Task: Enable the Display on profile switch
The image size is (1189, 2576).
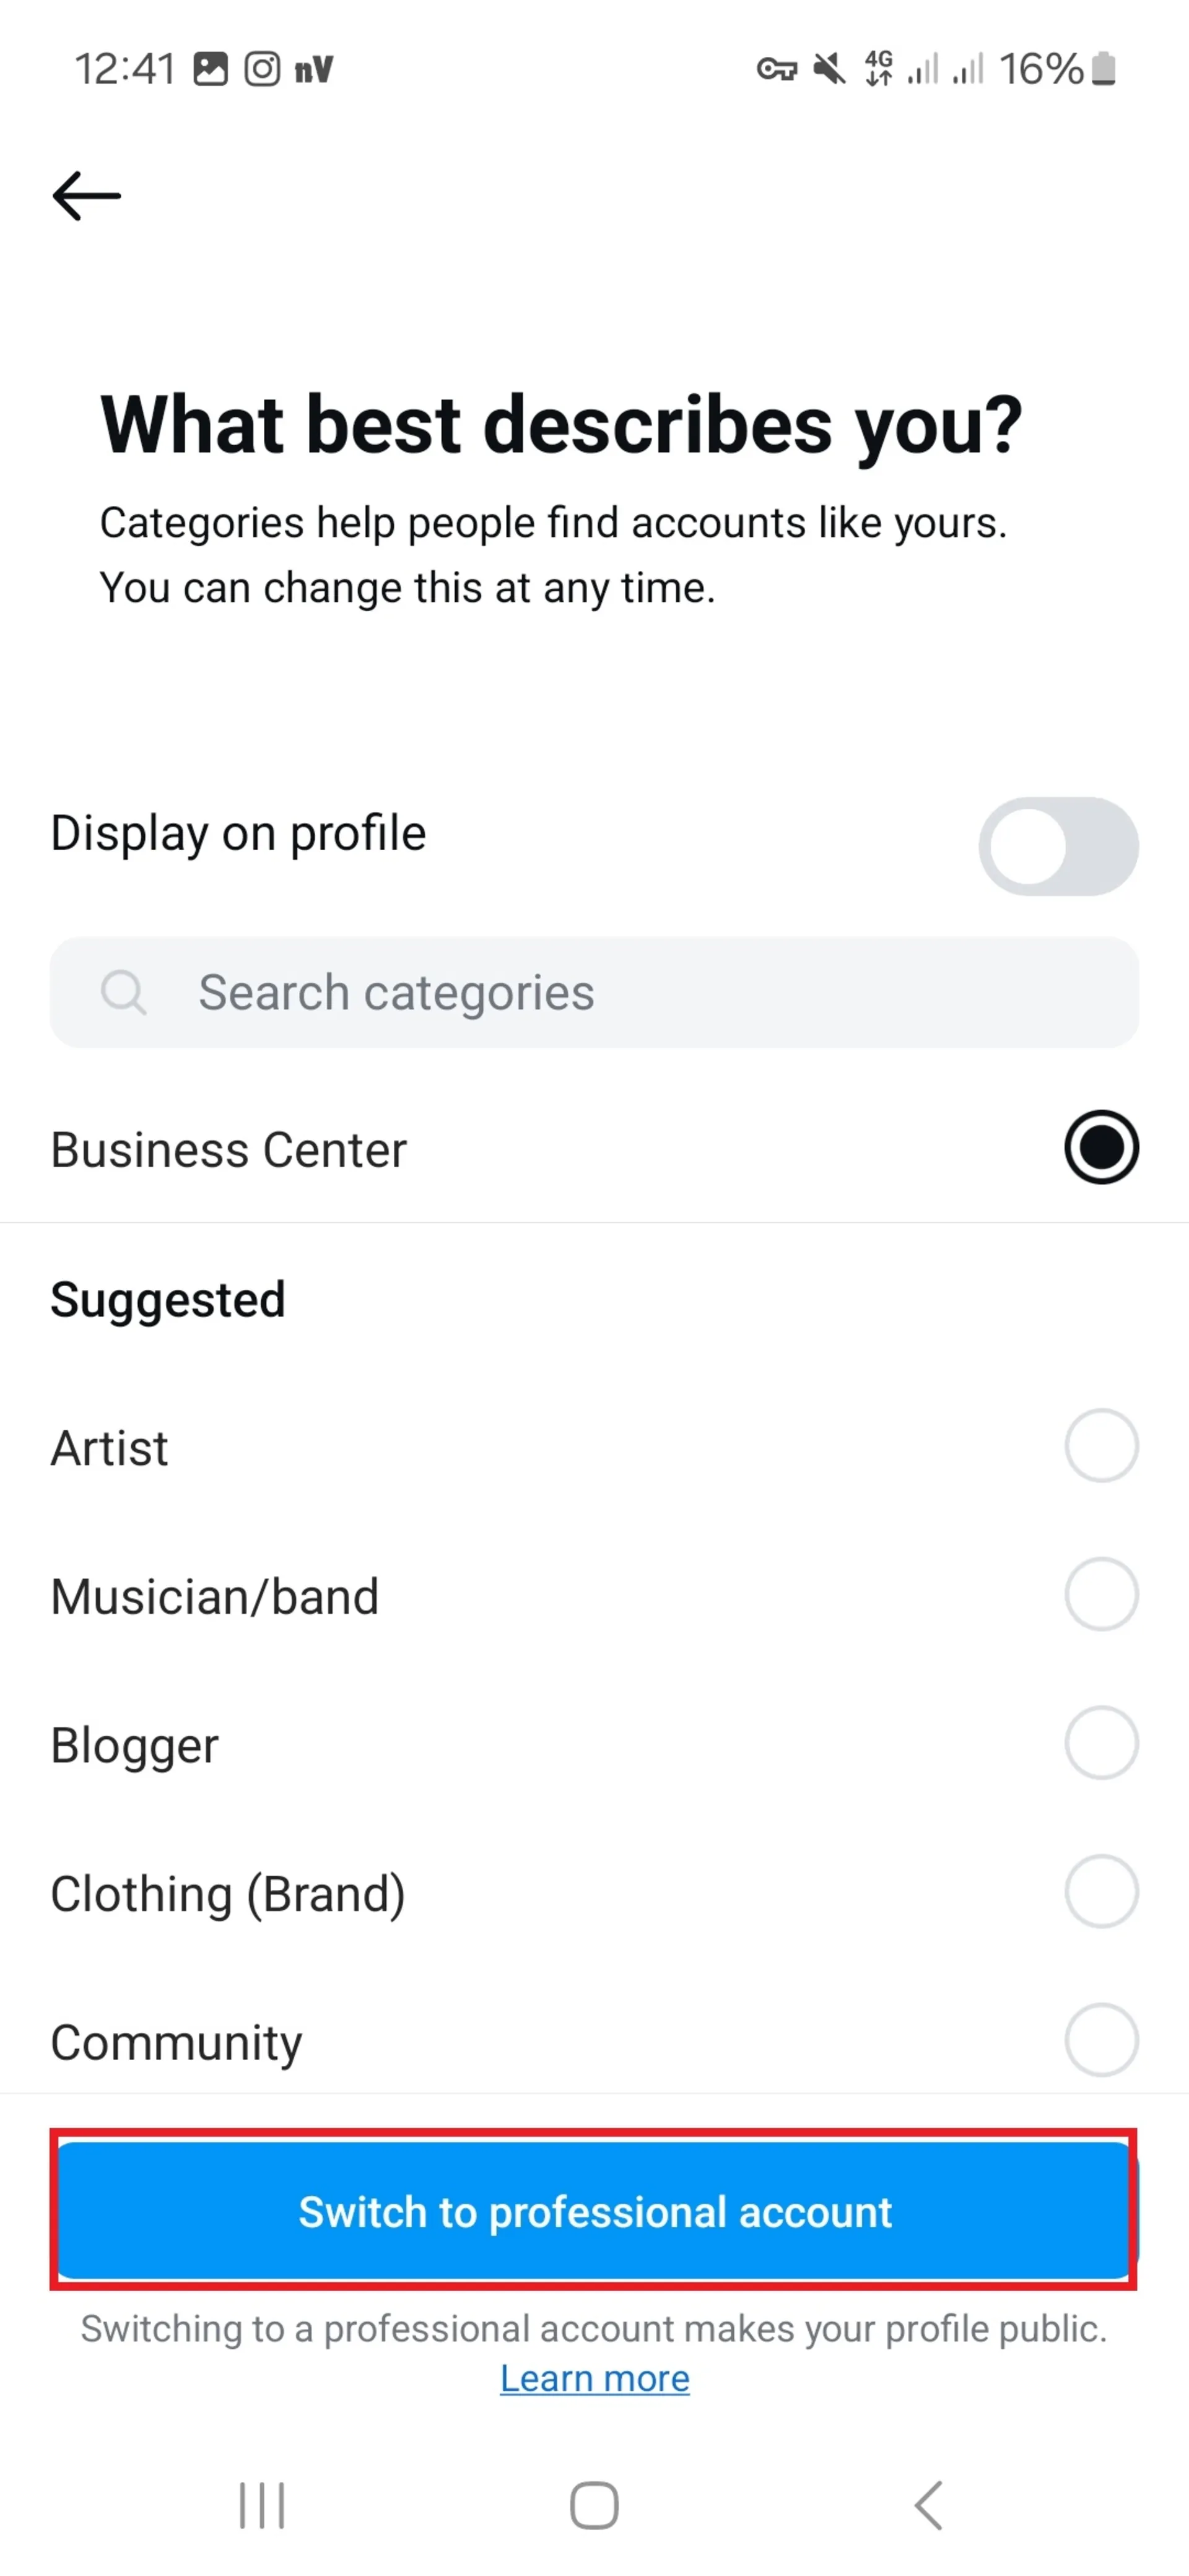Action: pos(1058,846)
